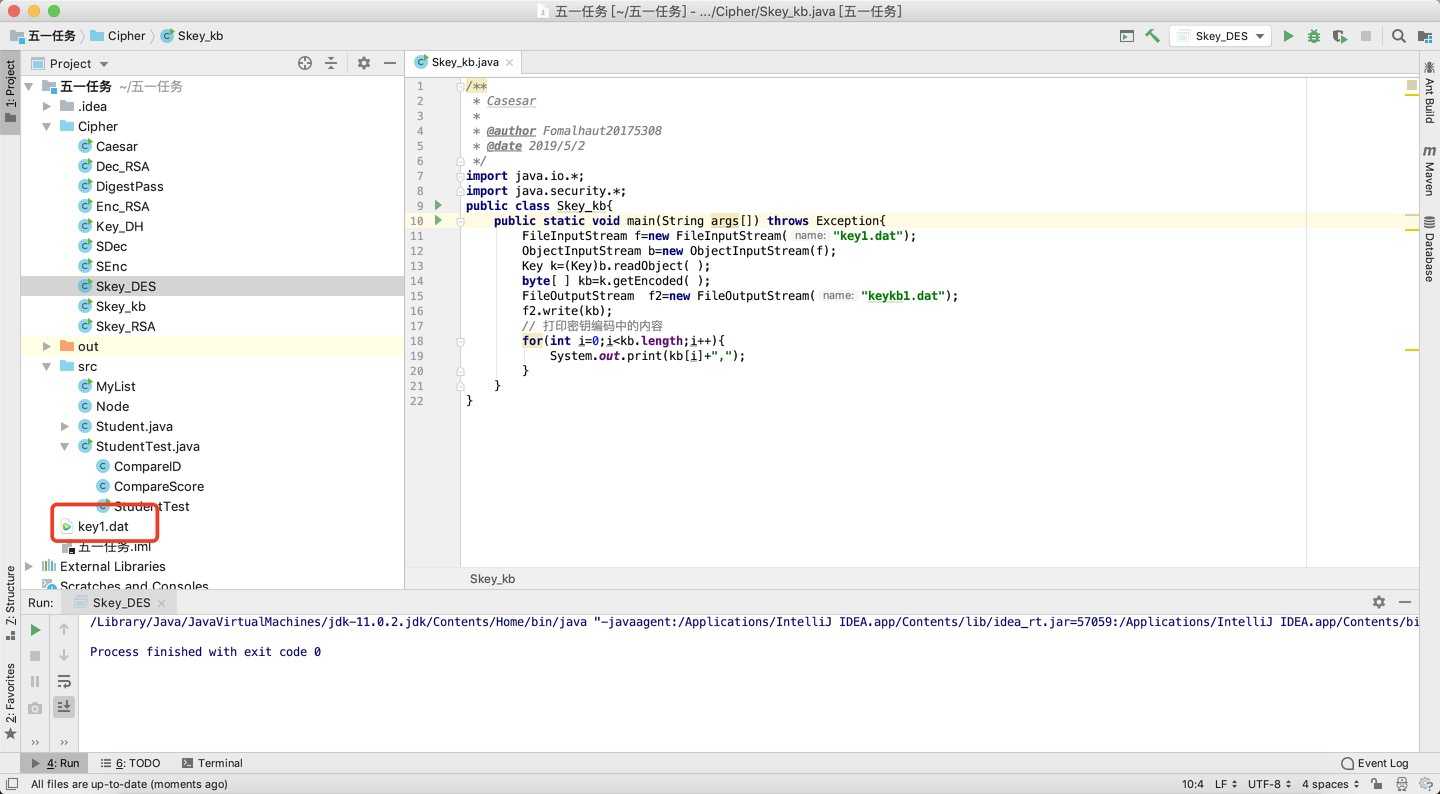This screenshot has width=1440, height=794.
Task: Collapse the Cipher folder
Action: (x=47, y=126)
